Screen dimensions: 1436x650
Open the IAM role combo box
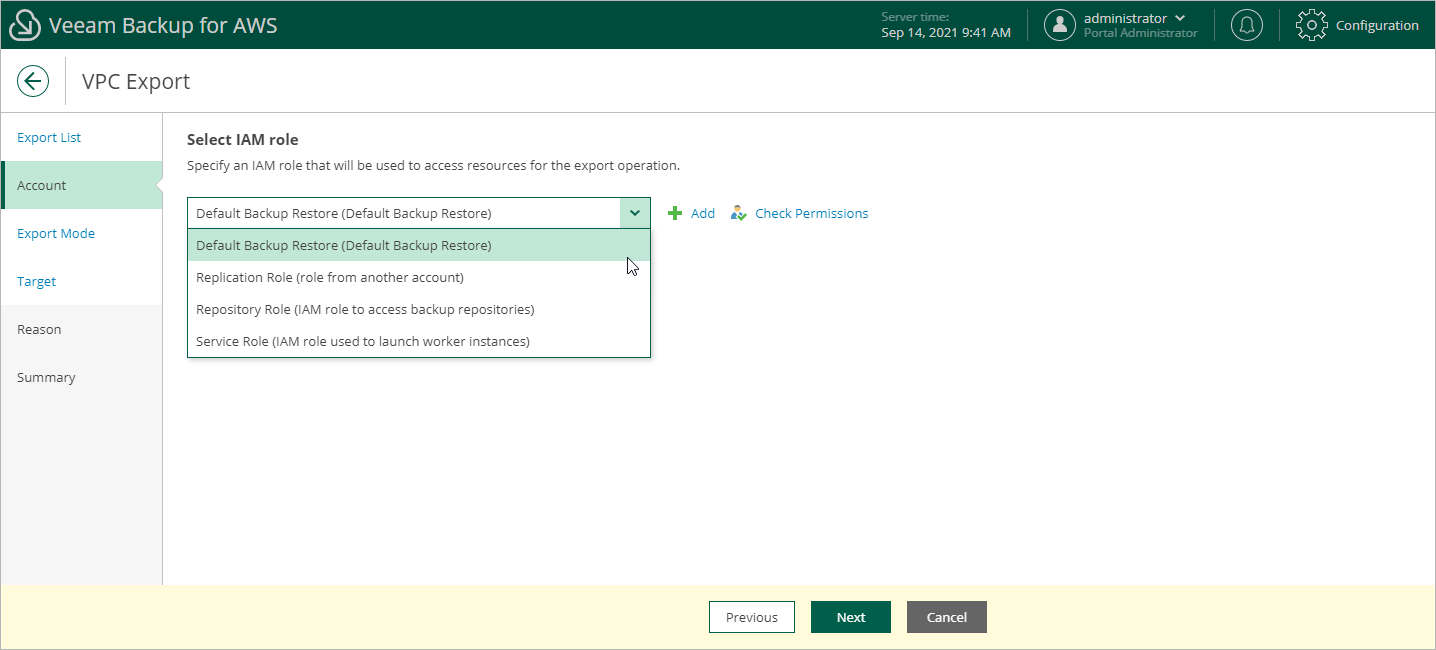coord(400,213)
